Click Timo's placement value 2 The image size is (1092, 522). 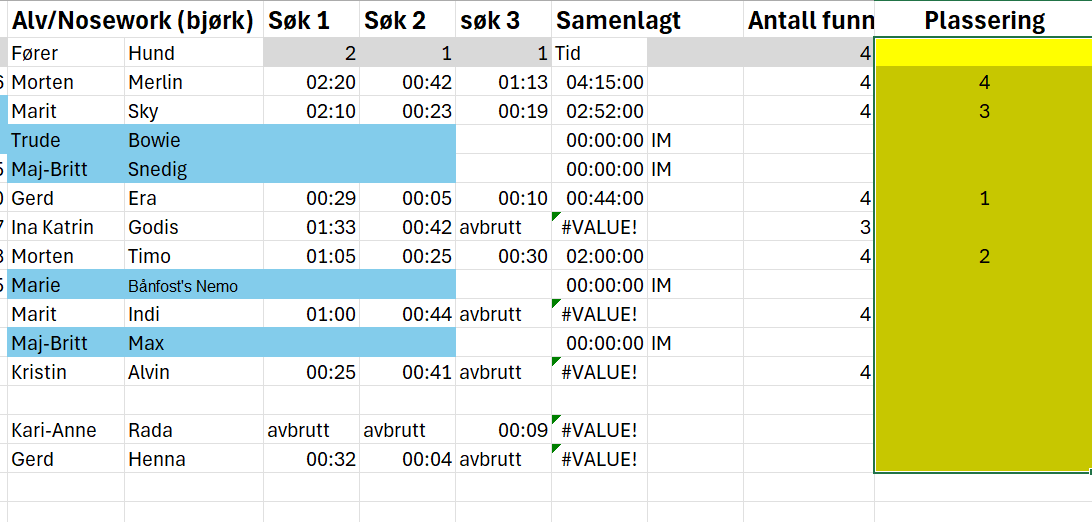coord(983,256)
